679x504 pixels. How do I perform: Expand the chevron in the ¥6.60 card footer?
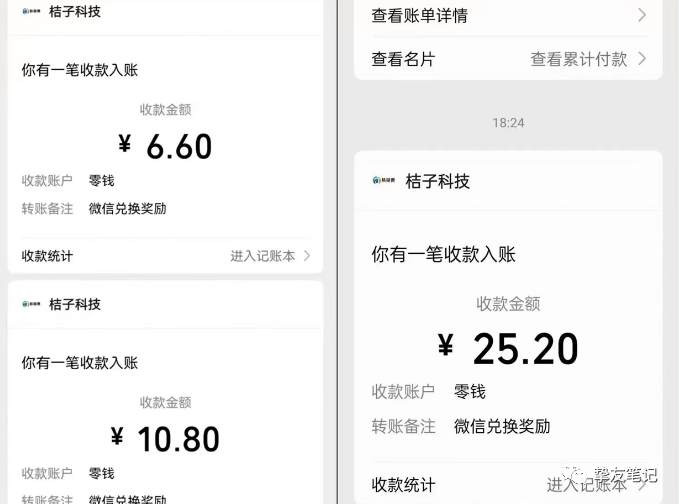306,256
